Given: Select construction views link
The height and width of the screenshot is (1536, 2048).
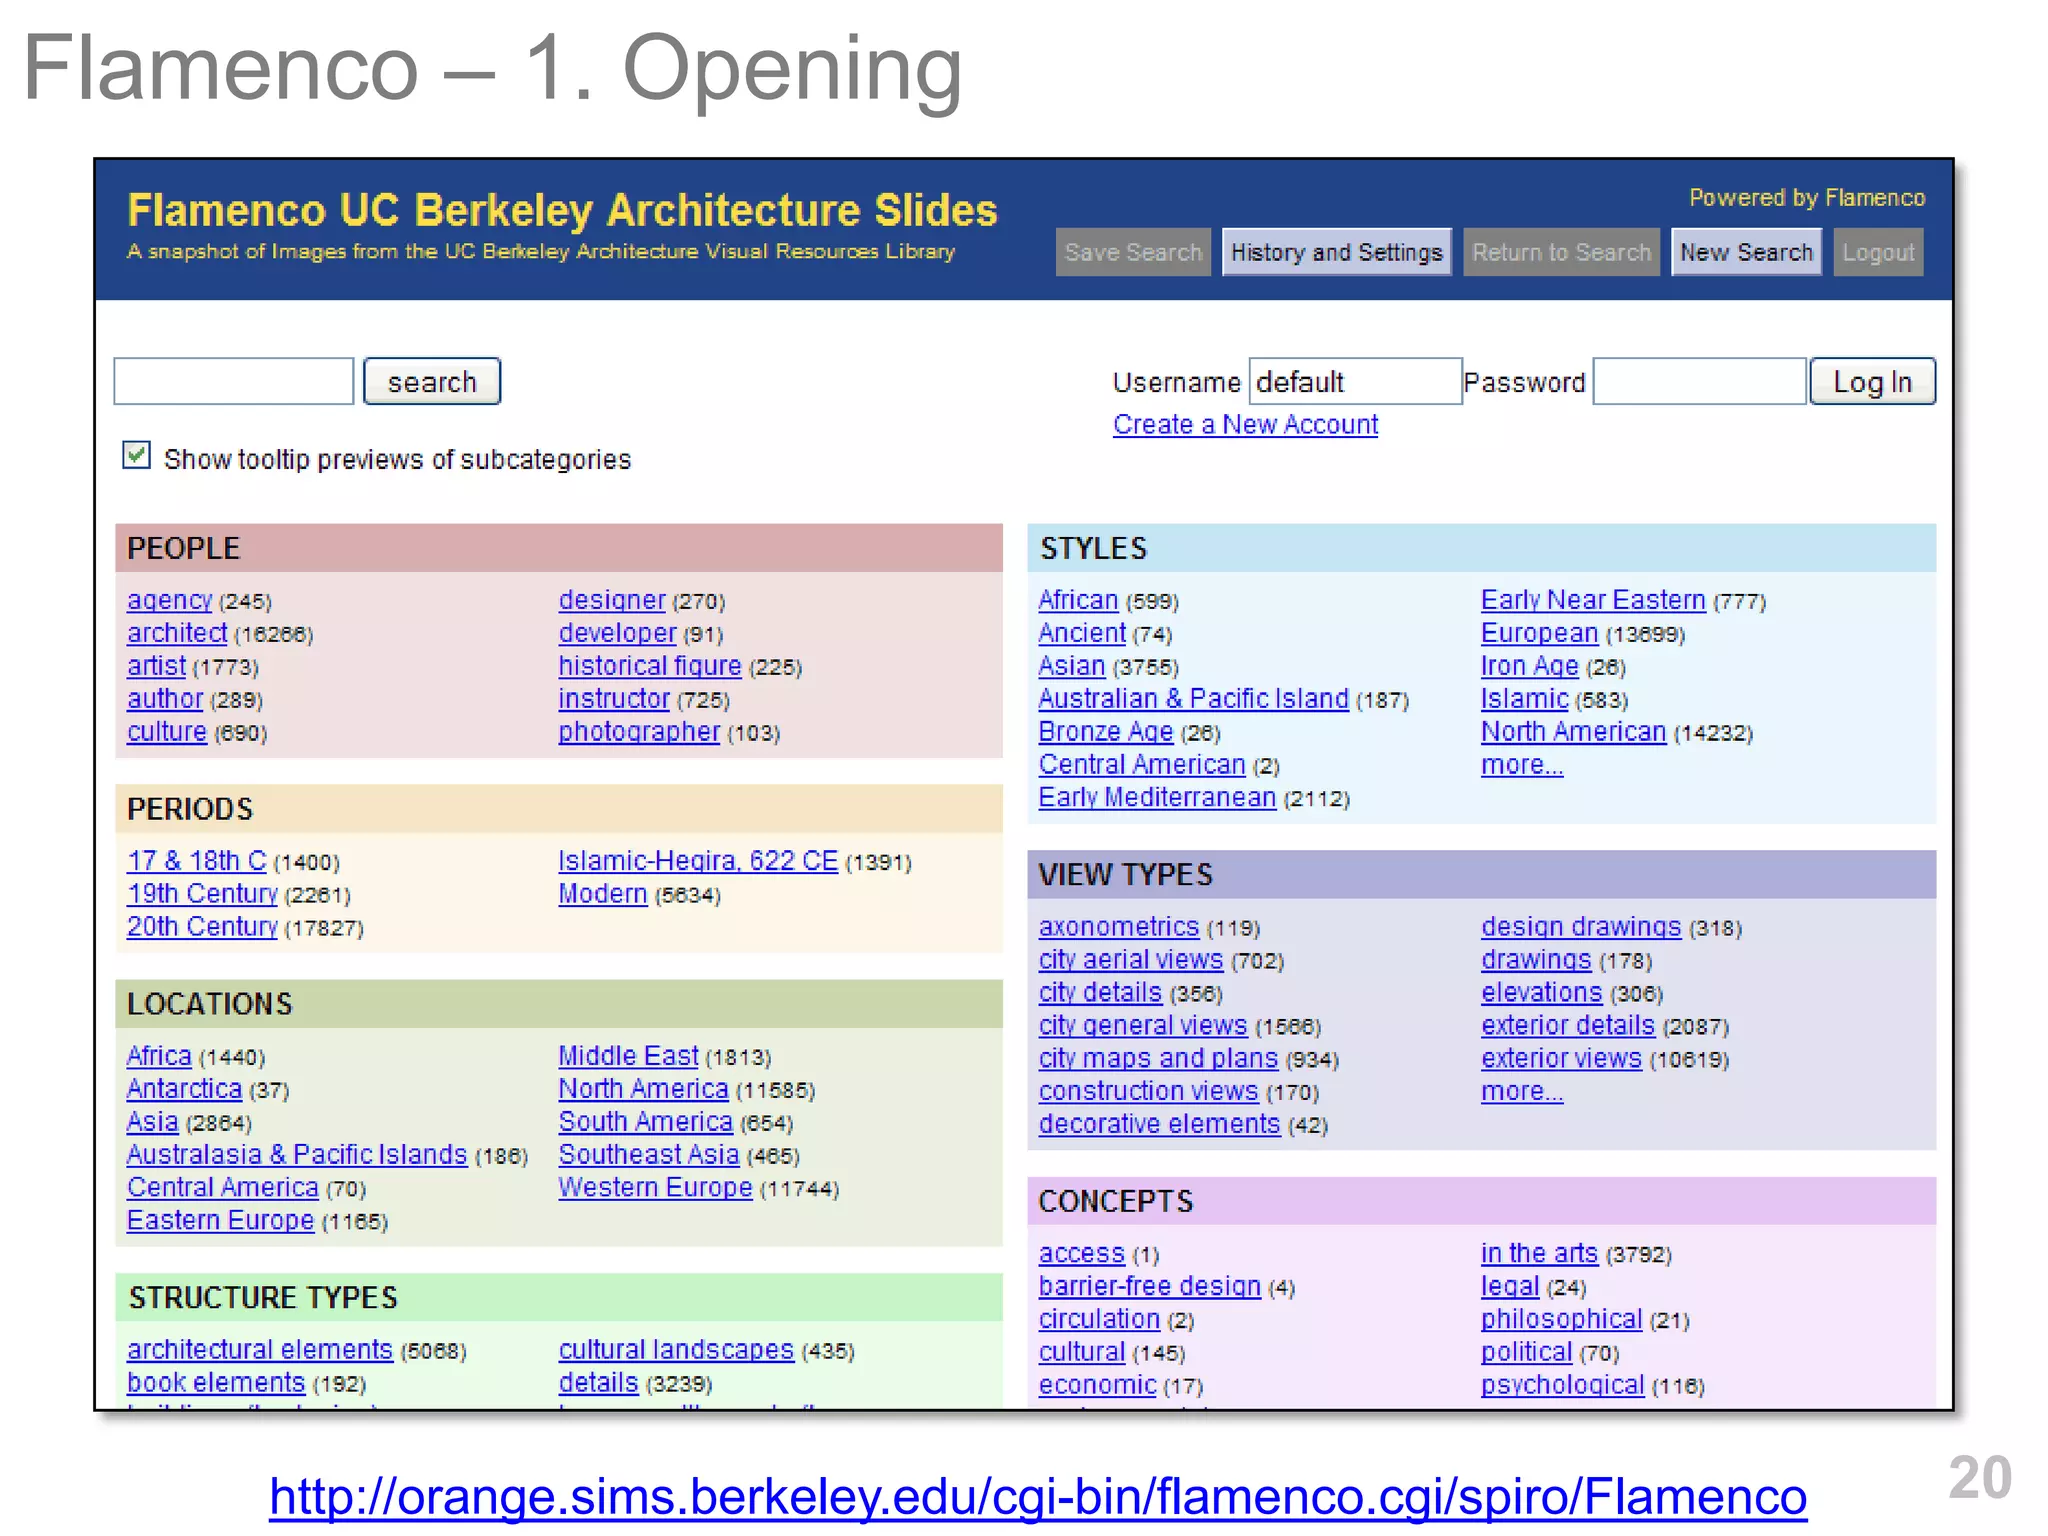Looking at the screenshot, I should tap(1149, 1092).
